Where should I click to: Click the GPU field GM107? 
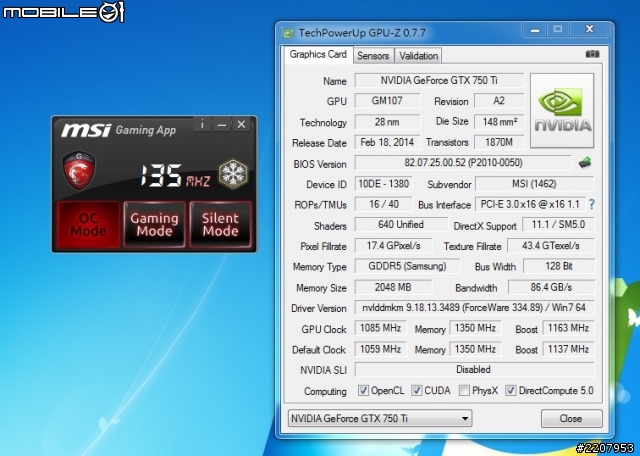pos(387,101)
